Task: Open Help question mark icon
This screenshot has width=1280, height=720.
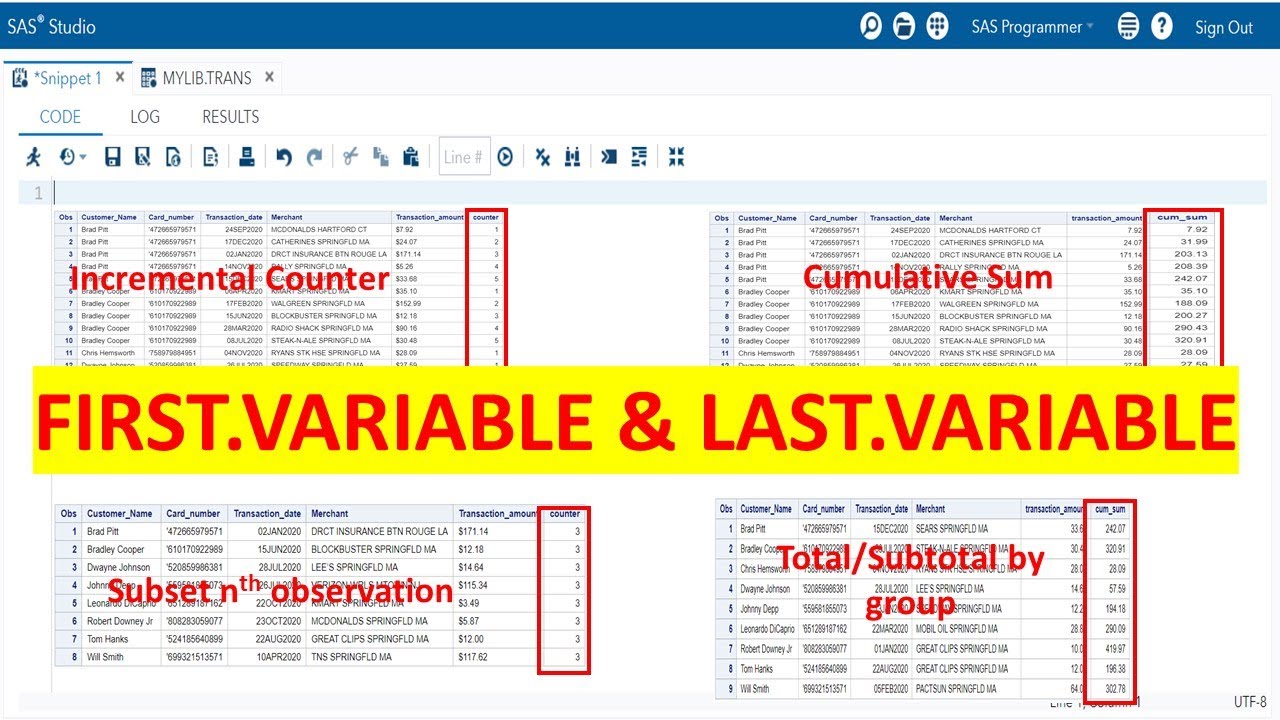Action: click(1161, 26)
